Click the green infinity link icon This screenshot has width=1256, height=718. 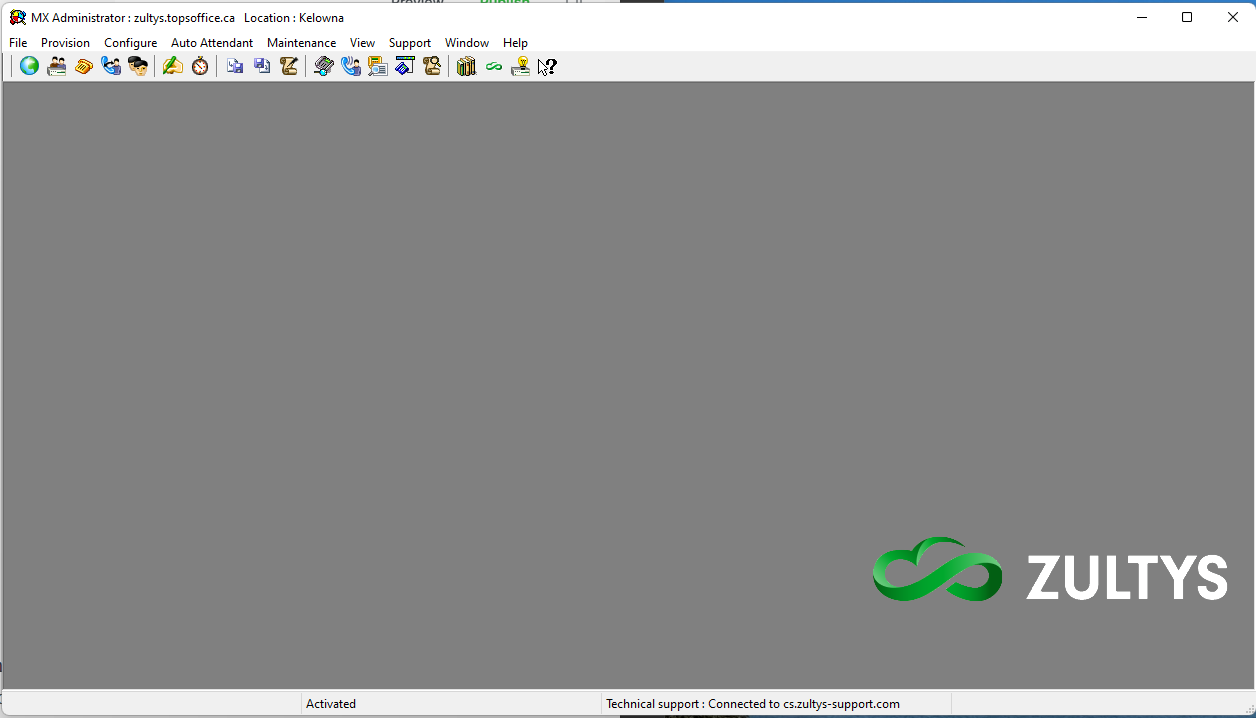pos(493,66)
